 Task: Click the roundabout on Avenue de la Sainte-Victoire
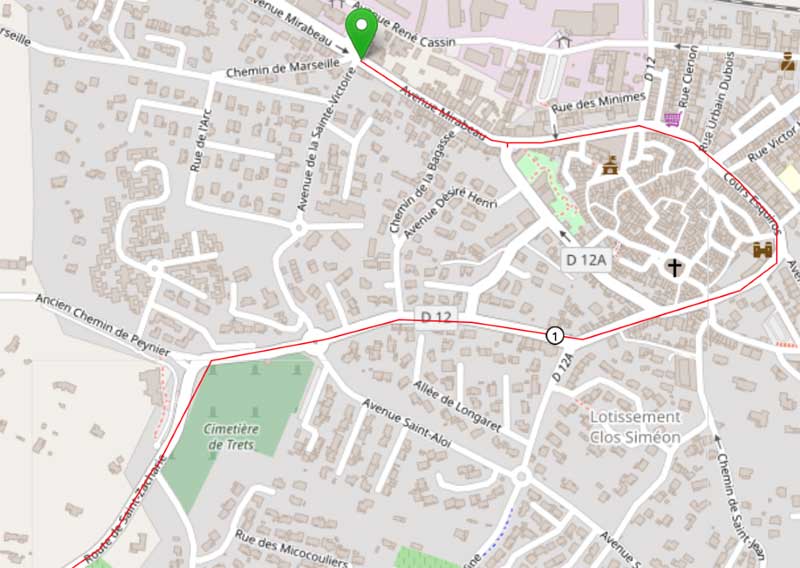pyautogui.click(x=298, y=228)
